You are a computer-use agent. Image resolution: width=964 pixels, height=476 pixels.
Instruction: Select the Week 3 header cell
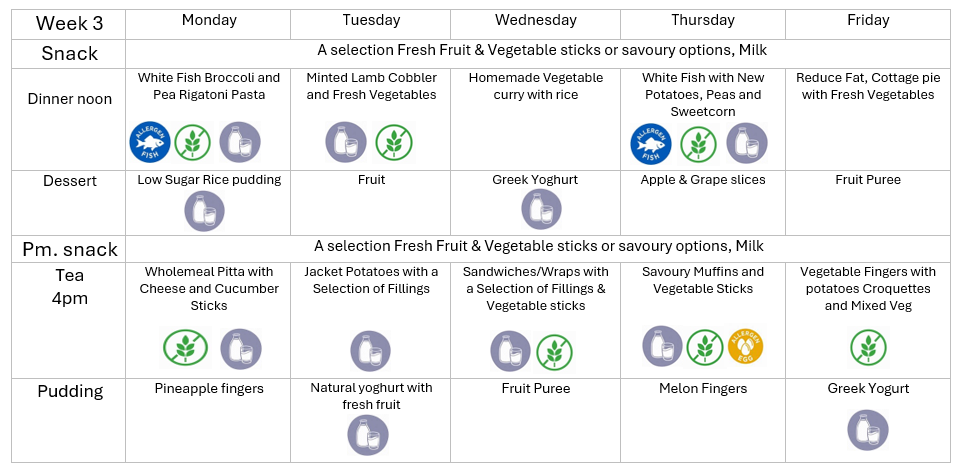(68, 22)
